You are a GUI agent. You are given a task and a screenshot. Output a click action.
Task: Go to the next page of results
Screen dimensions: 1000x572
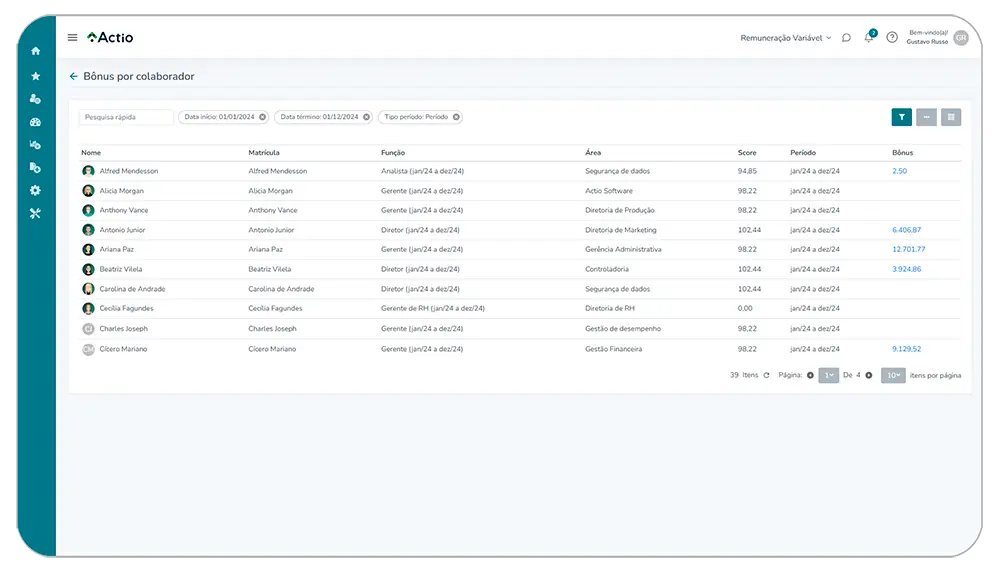coord(869,375)
